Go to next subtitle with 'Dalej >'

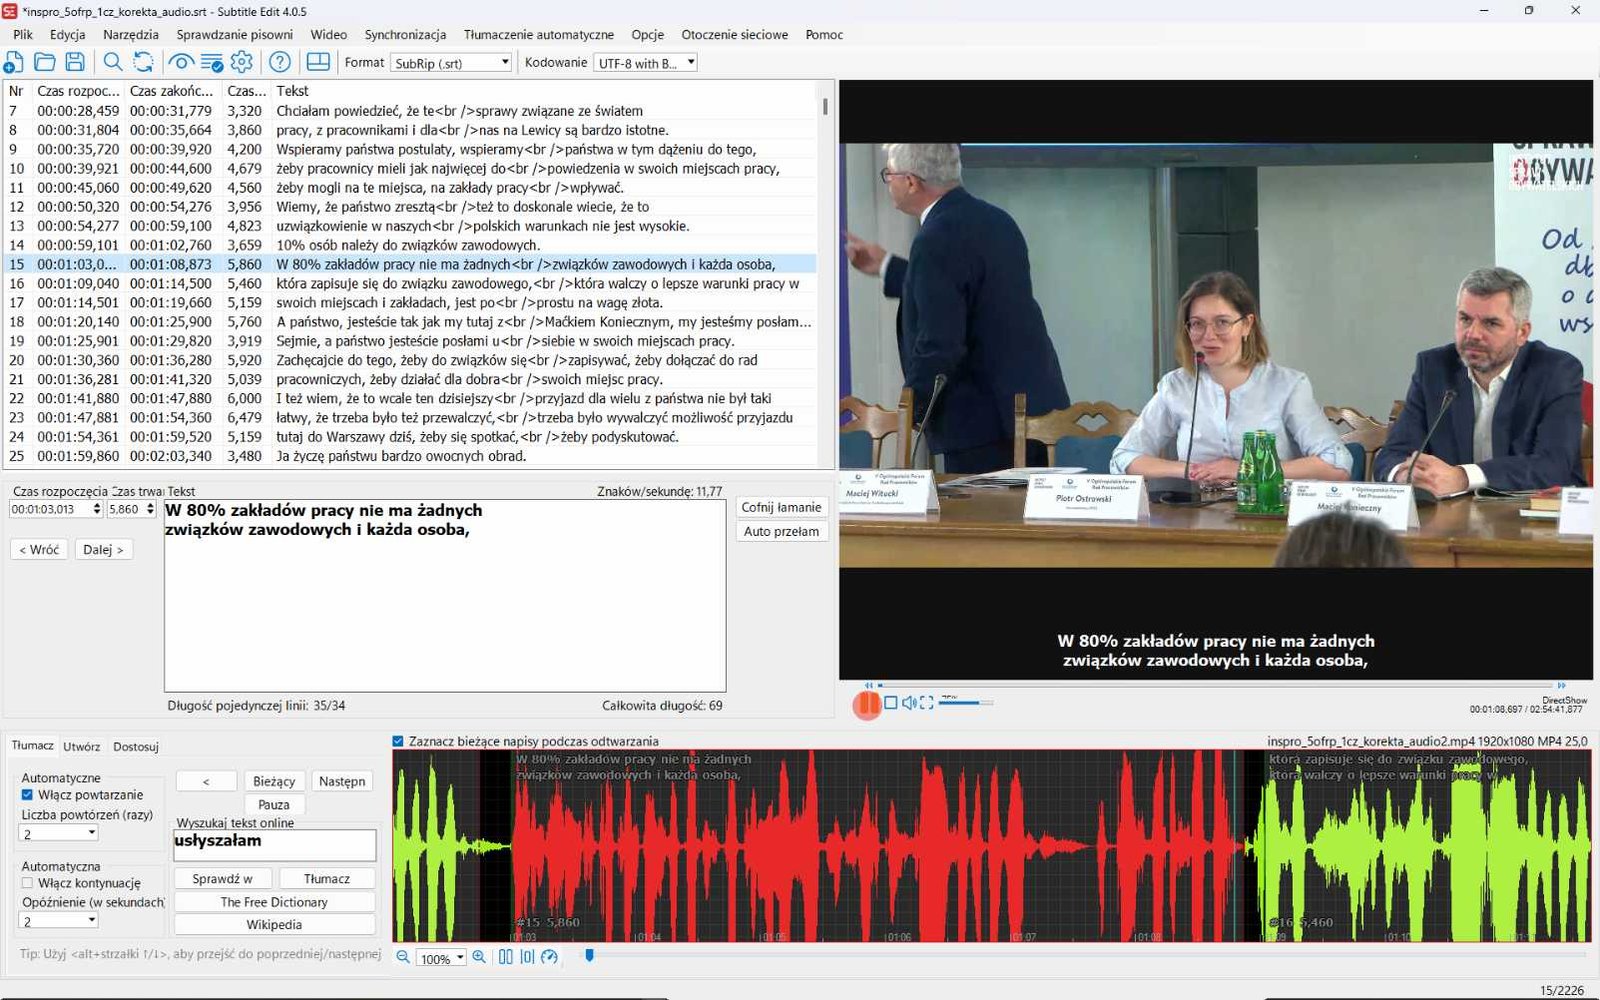click(x=103, y=549)
